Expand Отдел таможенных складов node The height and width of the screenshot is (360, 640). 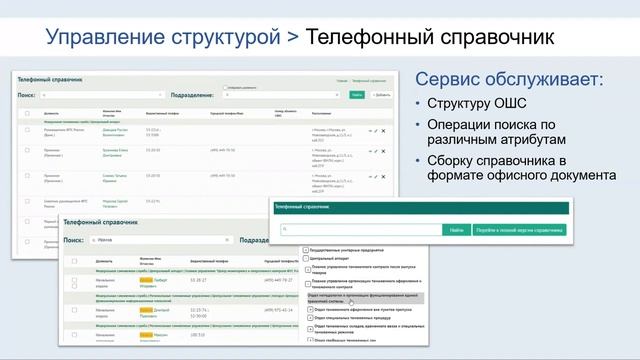[310, 329]
